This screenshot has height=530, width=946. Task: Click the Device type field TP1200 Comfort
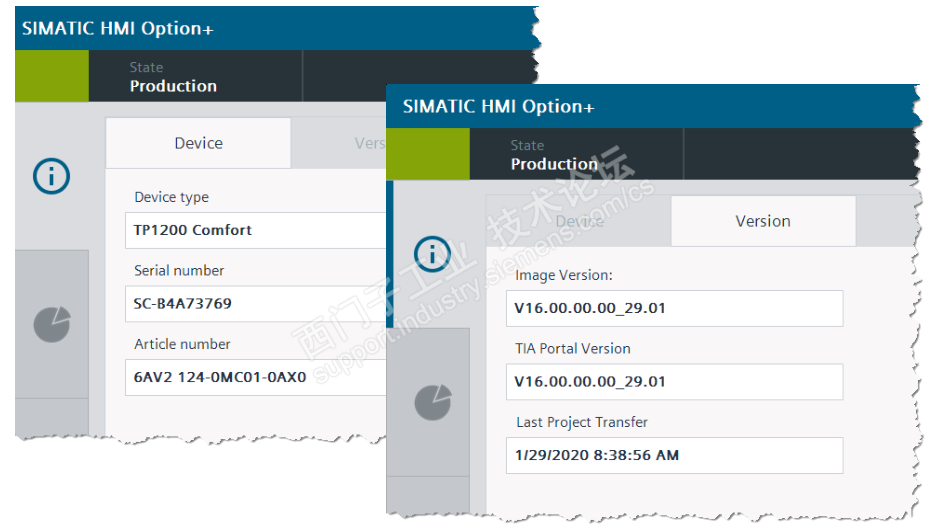click(255, 230)
